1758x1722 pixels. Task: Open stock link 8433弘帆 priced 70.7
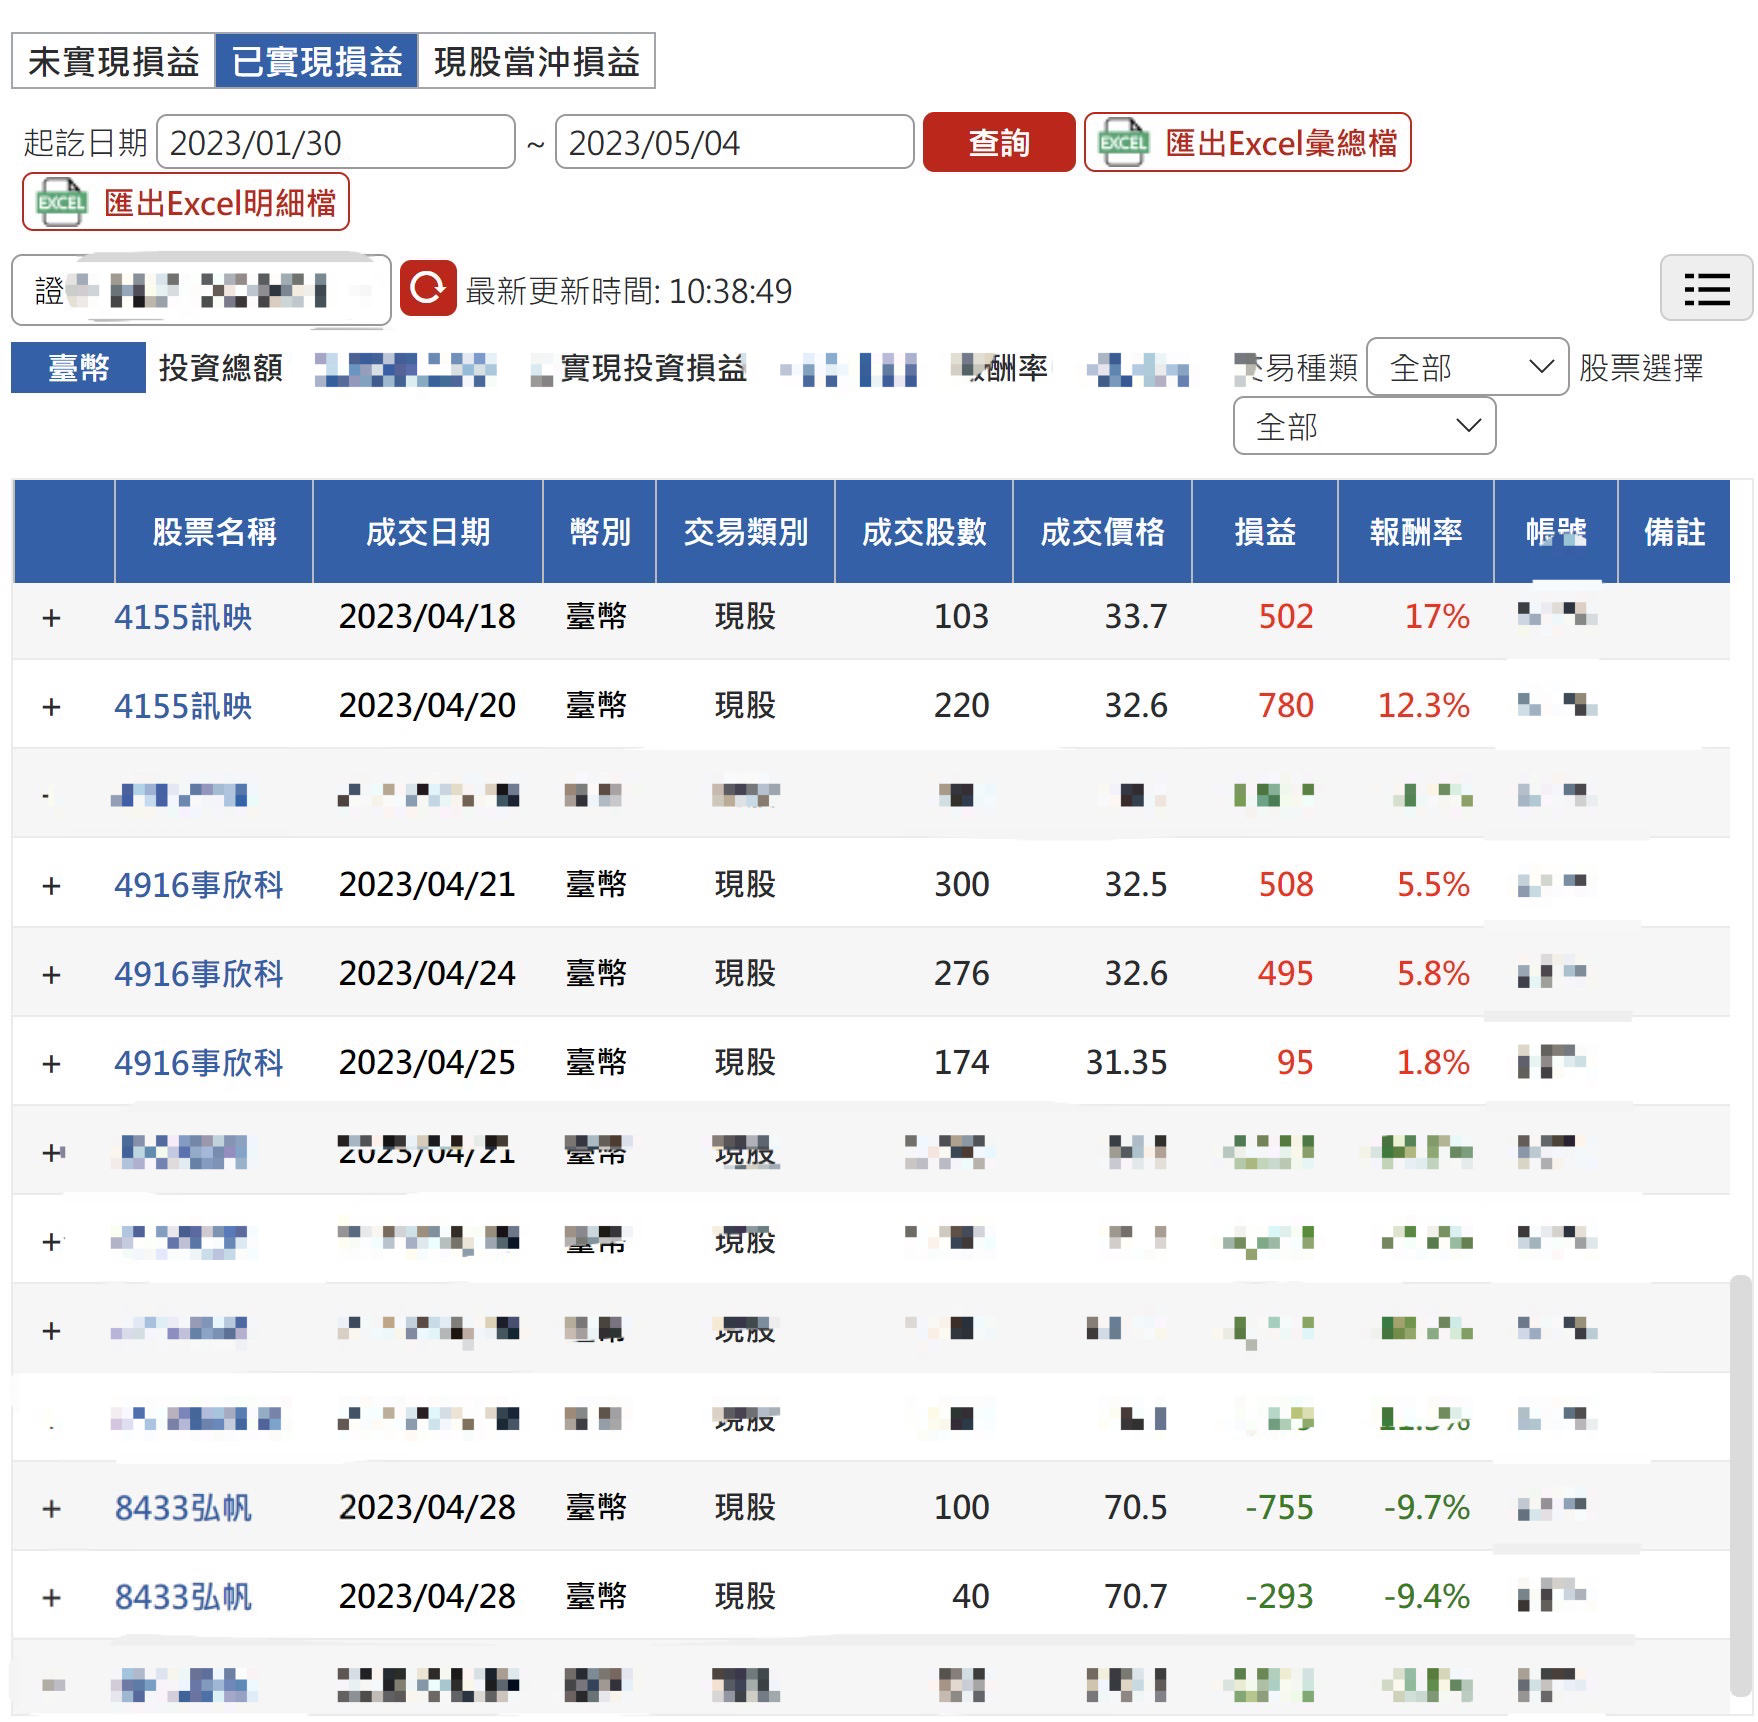click(x=183, y=1597)
